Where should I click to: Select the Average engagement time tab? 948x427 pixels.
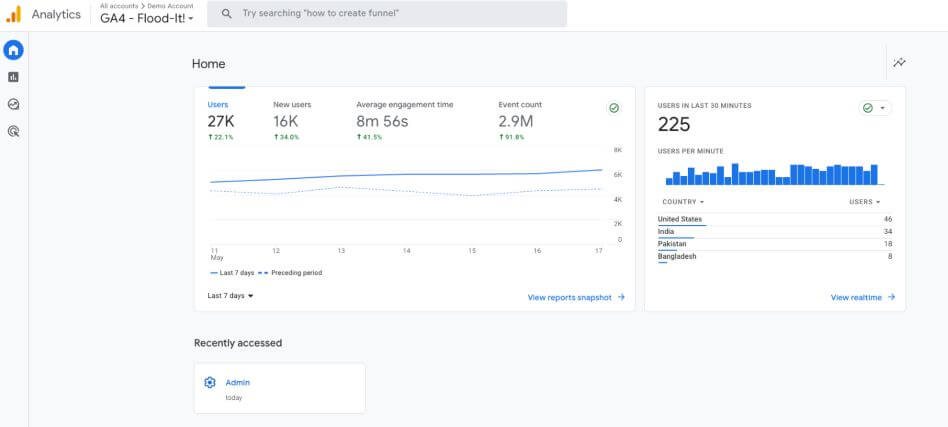point(403,104)
